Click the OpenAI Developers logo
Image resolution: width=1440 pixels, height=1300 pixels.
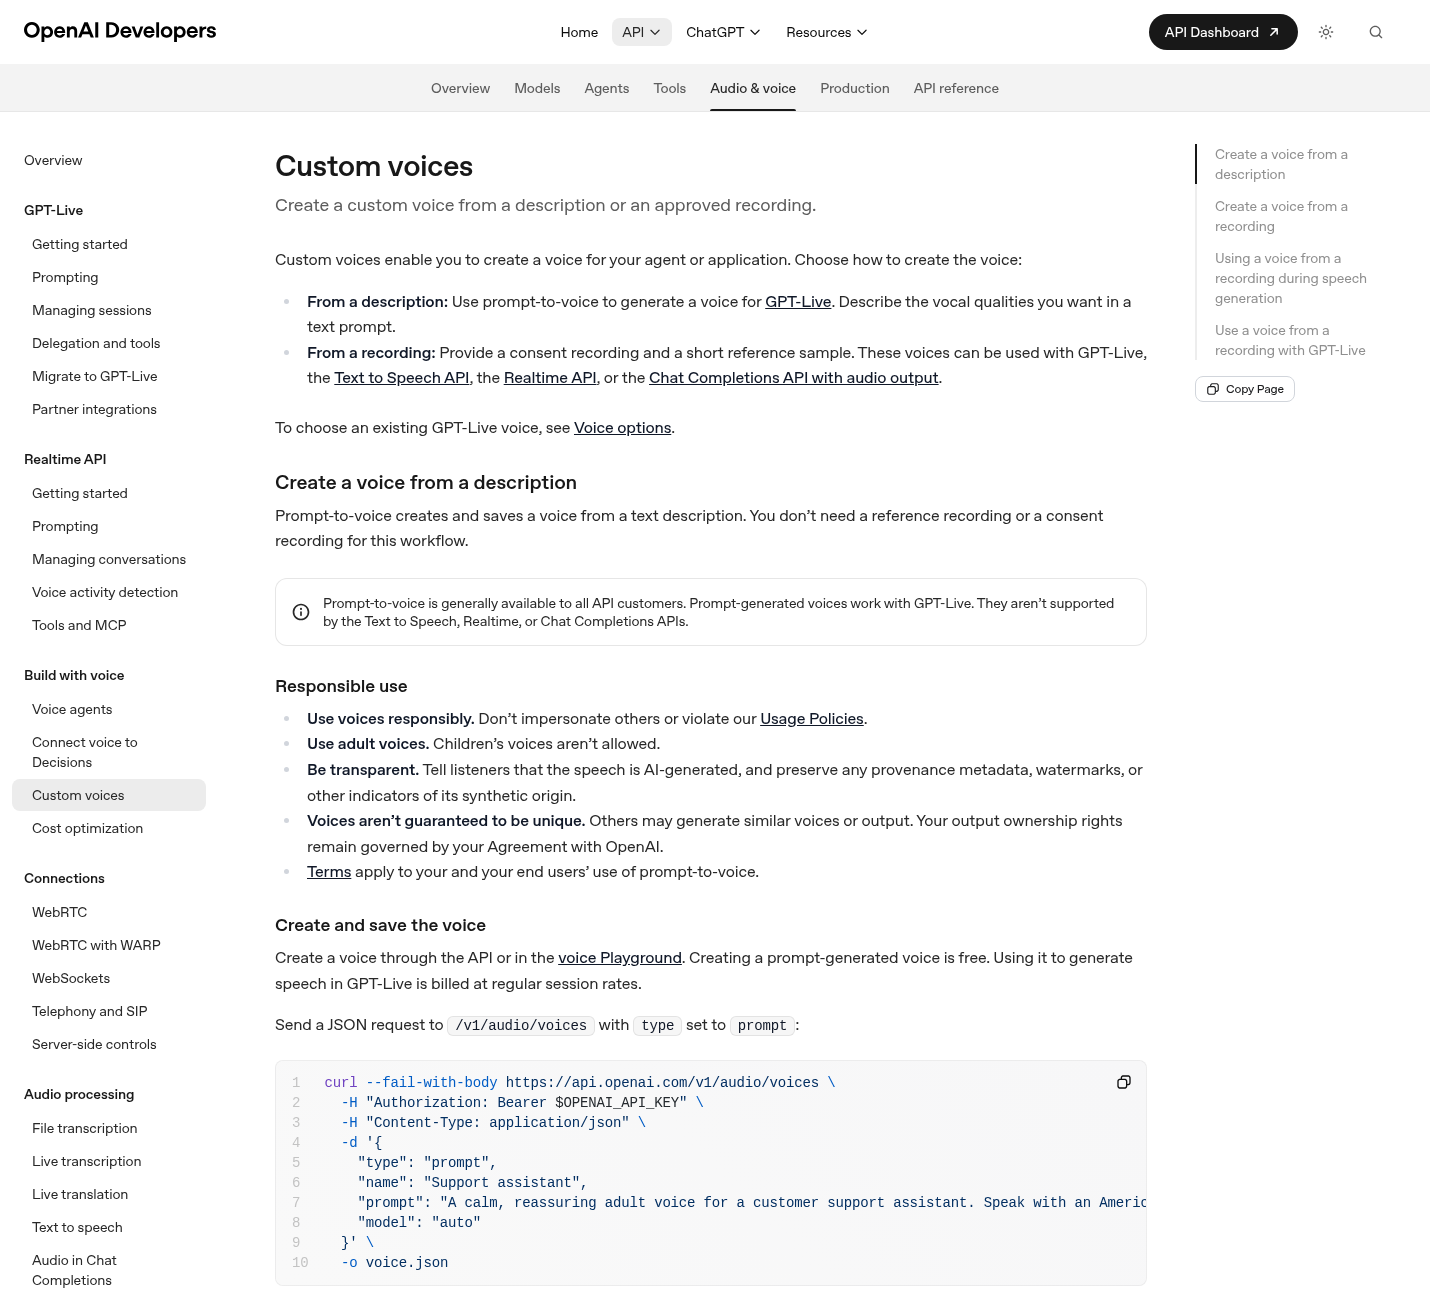(x=120, y=31)
